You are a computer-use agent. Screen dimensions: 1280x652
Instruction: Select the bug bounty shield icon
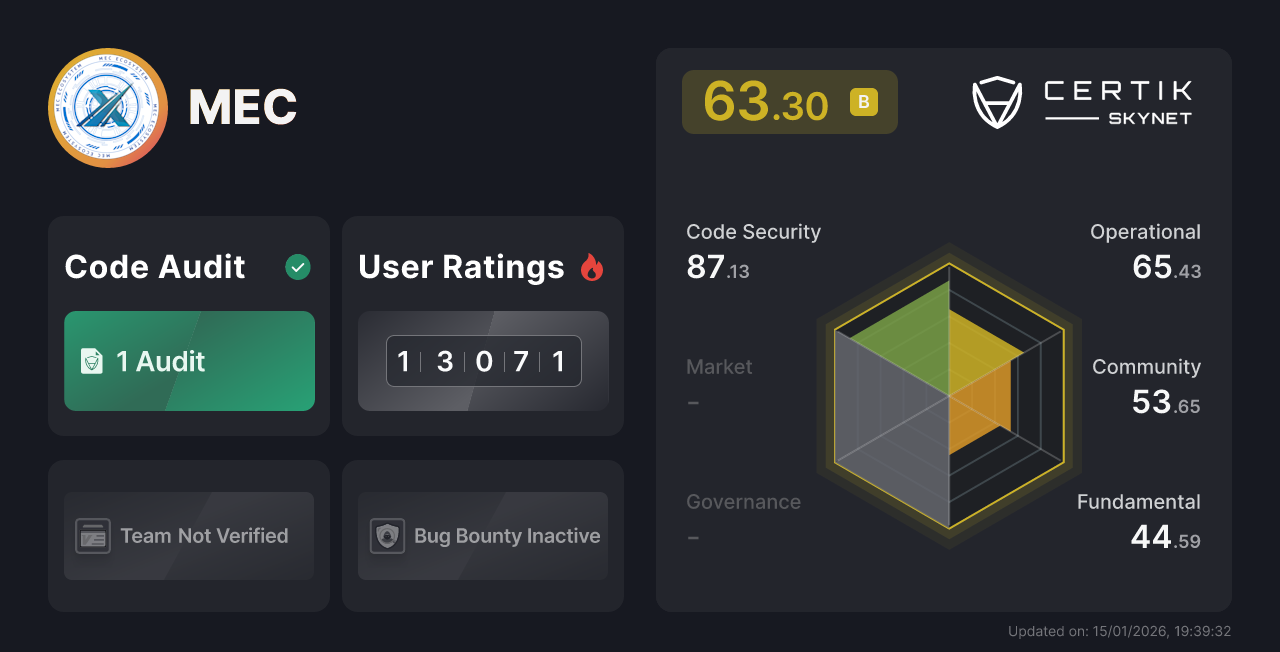point(387,536)
